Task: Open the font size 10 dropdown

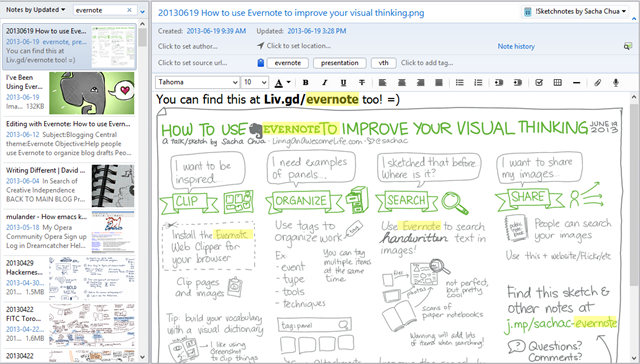Action: 255,82
